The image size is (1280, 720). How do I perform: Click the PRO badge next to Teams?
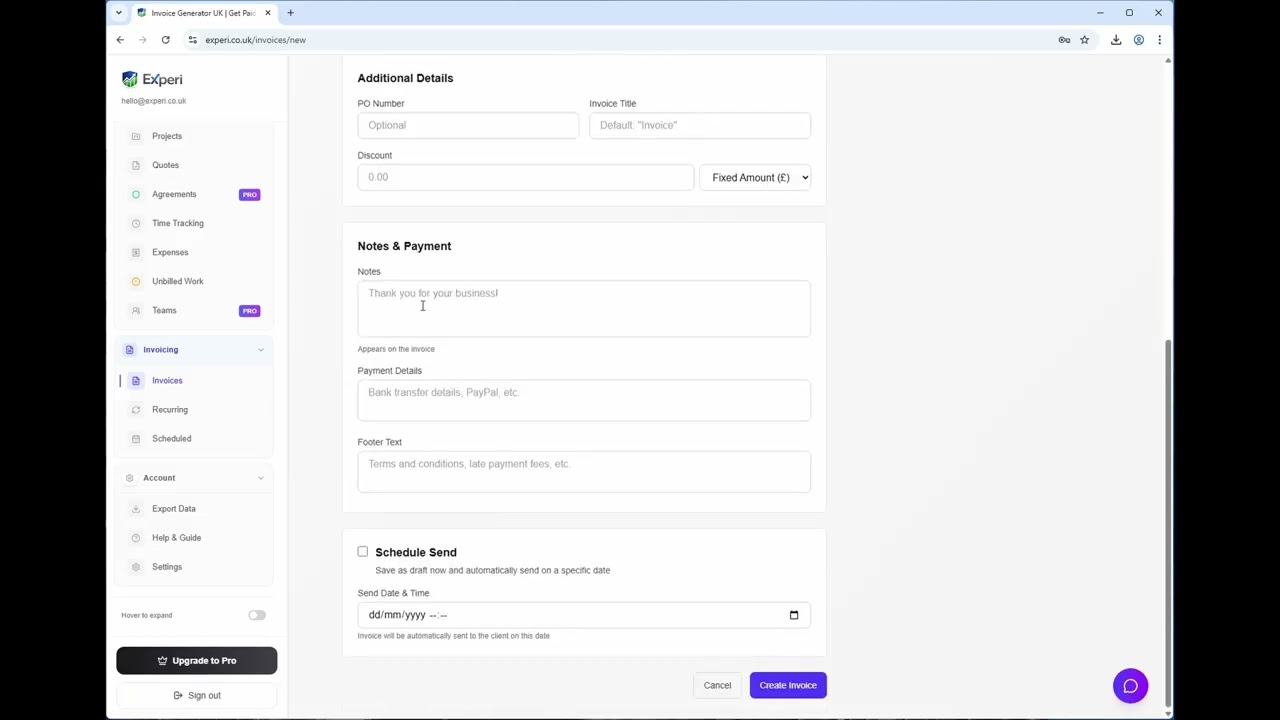click(250, 310)
